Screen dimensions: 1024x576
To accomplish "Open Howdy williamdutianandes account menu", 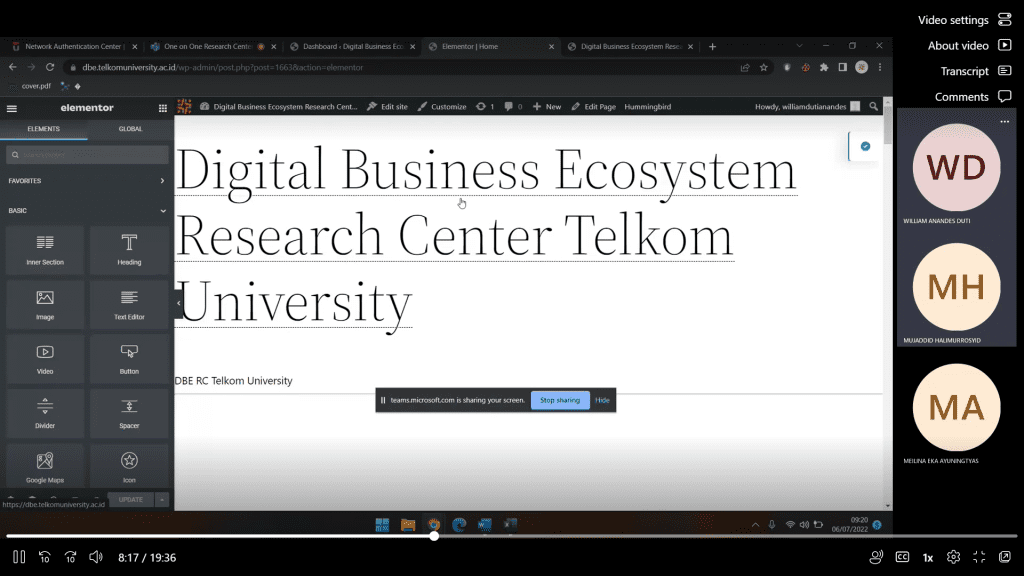I will tap(807, 106).
